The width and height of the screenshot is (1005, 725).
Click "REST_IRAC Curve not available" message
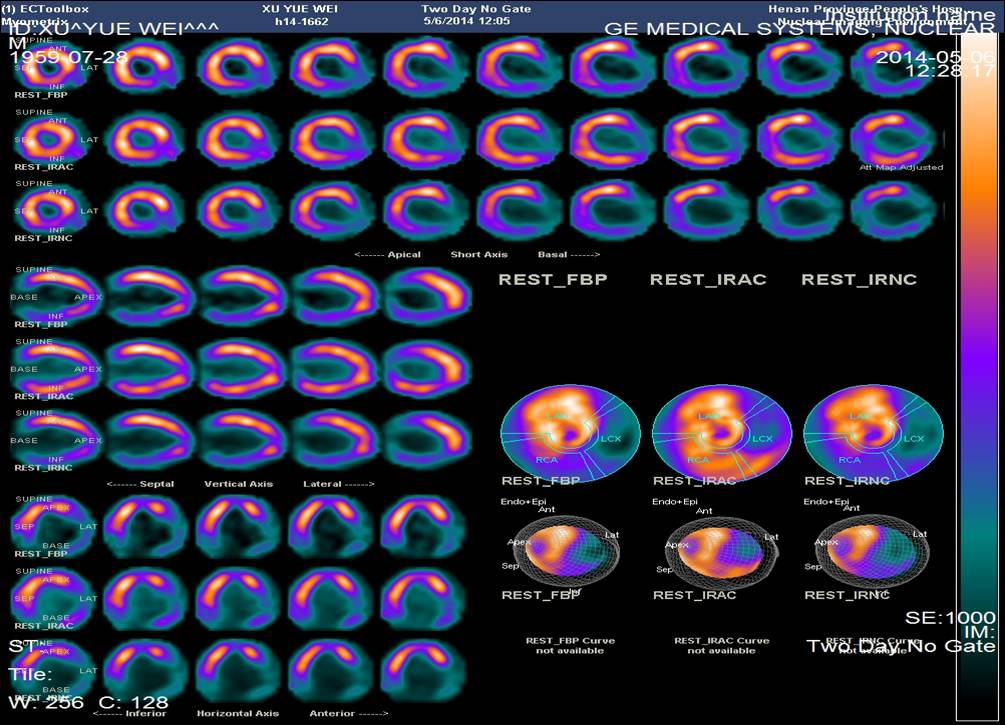pos(721,645)
